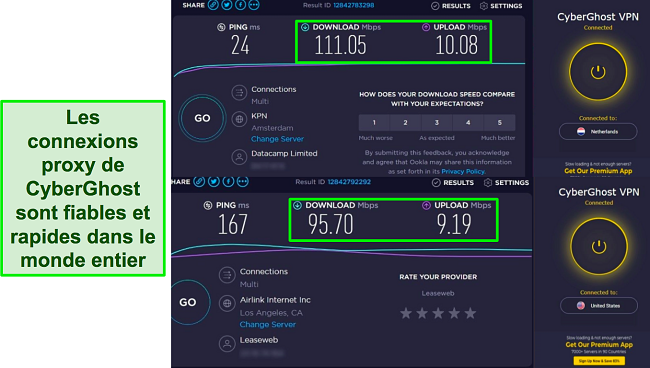Image resolution: width=650 pixels, height=368 pixels.
Task: Rate download speed 5 Much better
Action: (500, 123)
